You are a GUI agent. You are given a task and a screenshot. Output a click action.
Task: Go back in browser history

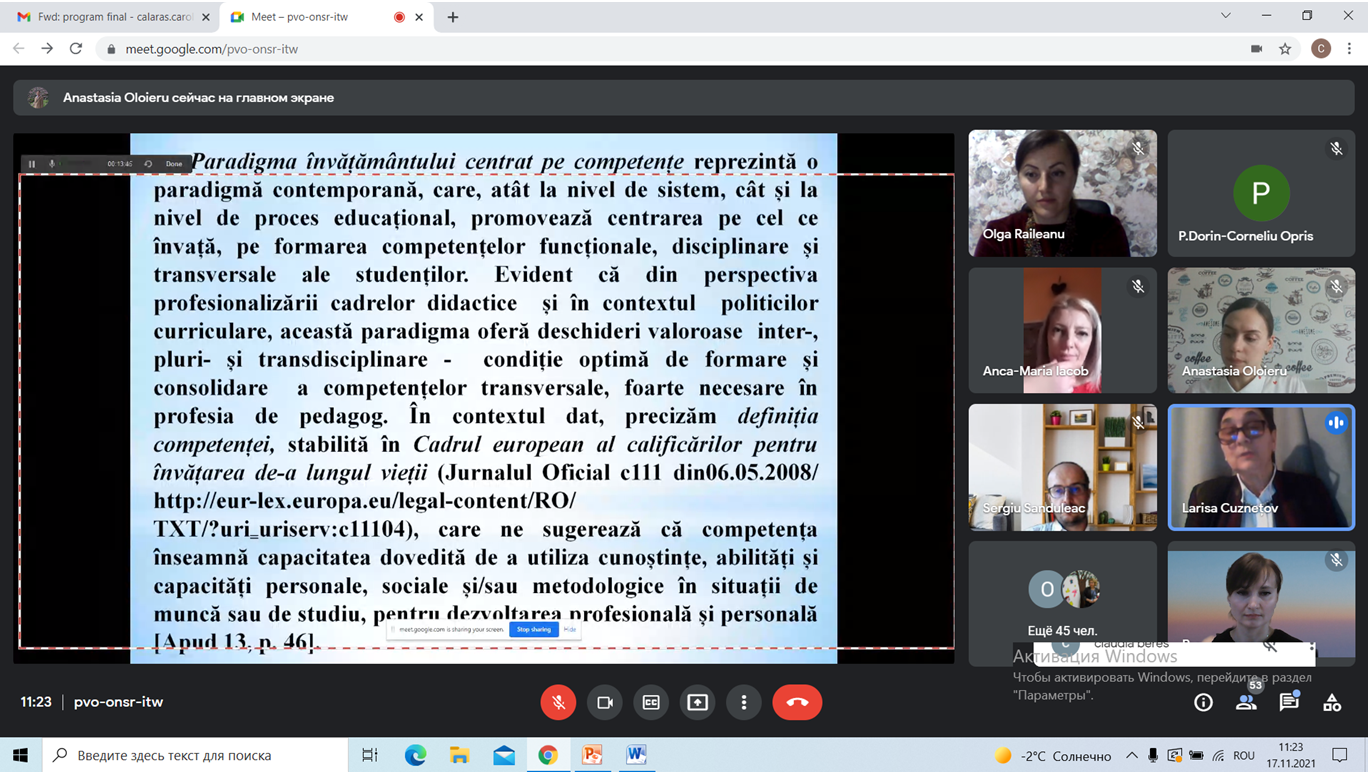(x=19, y=48)
